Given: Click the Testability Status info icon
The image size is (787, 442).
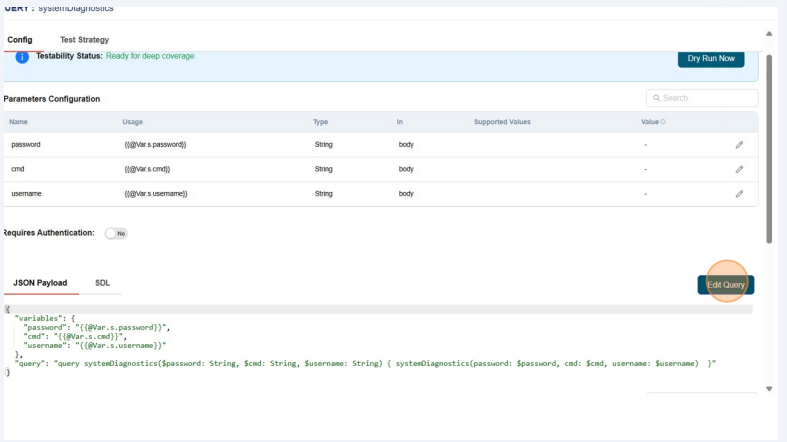Looking at the screenshot, I should tap(21, 59).
